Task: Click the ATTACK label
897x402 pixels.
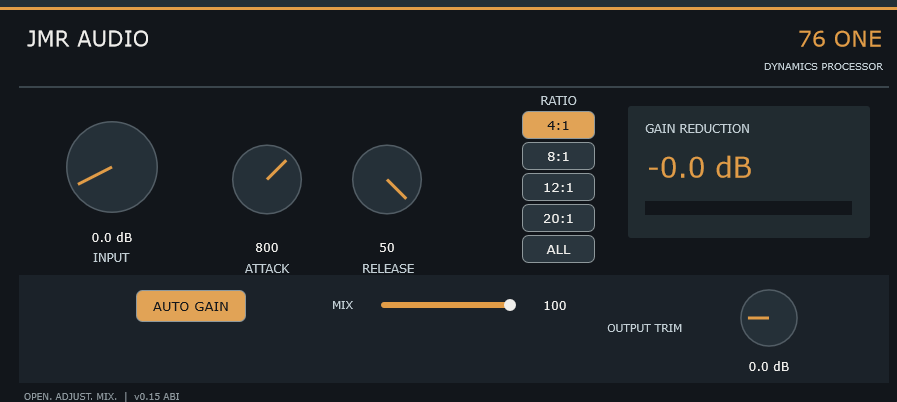Action: point(267,269)
